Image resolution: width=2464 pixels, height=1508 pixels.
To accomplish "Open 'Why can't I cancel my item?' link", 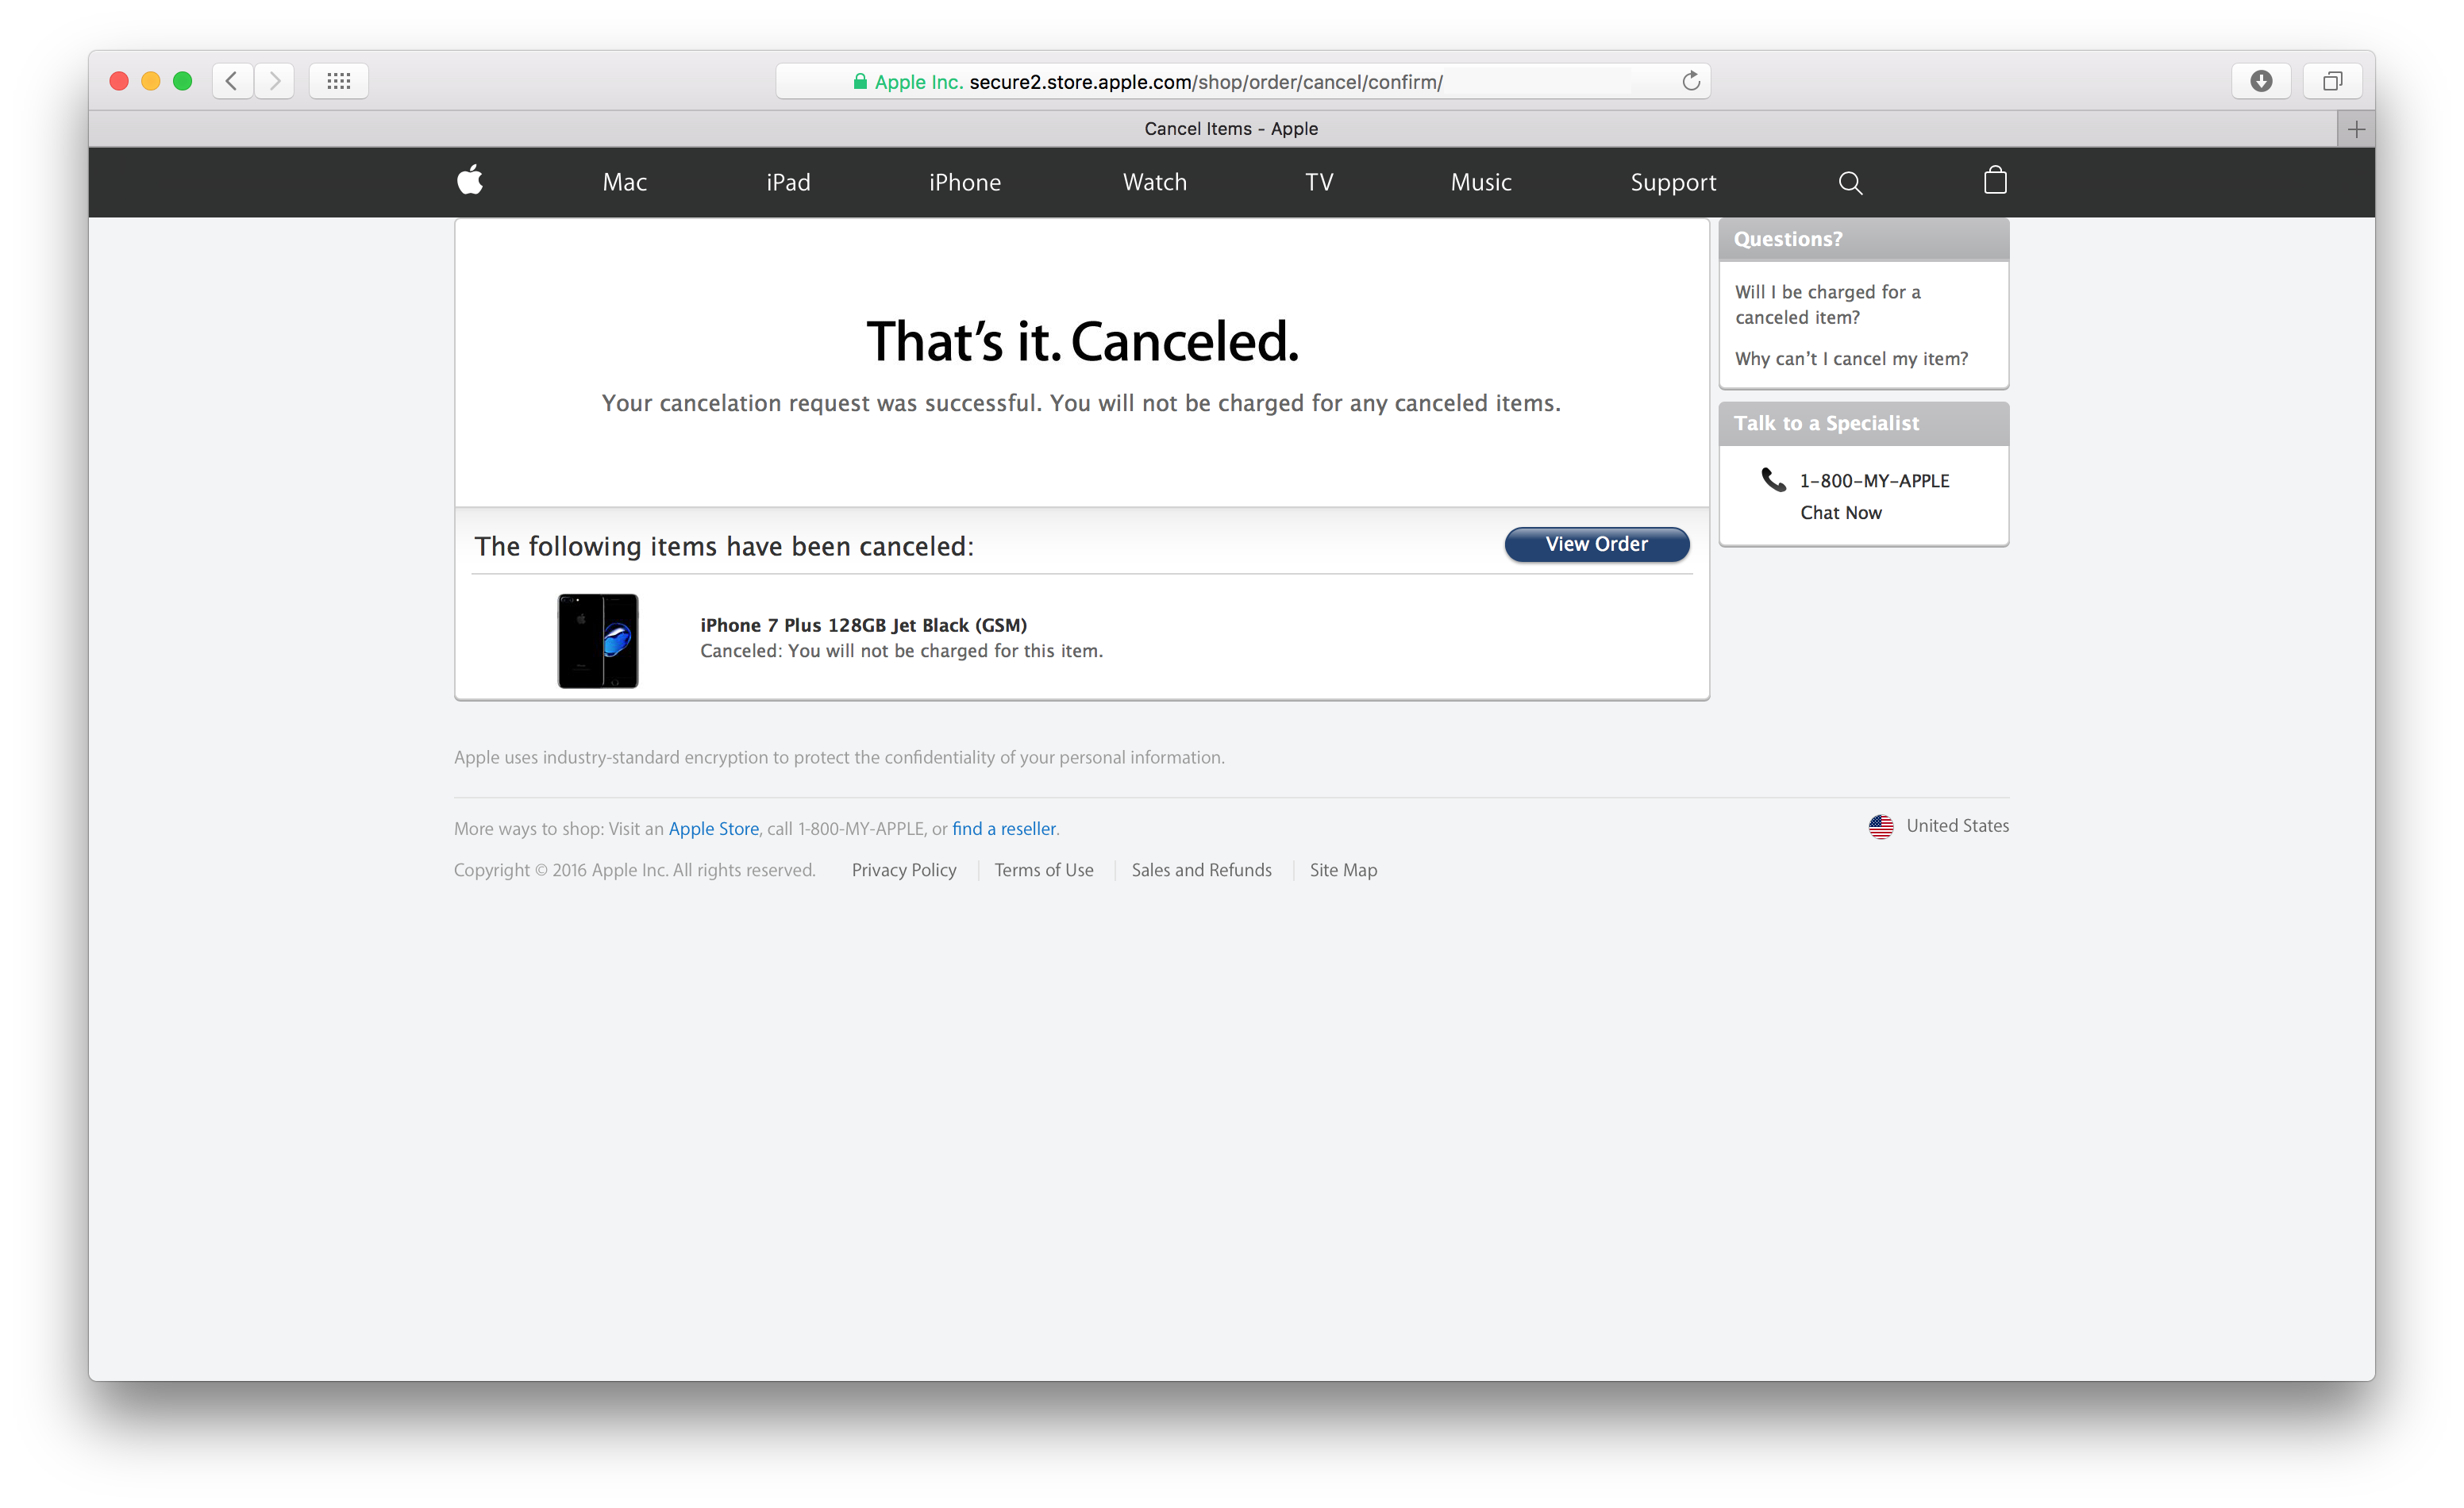I will (1851, 358).
